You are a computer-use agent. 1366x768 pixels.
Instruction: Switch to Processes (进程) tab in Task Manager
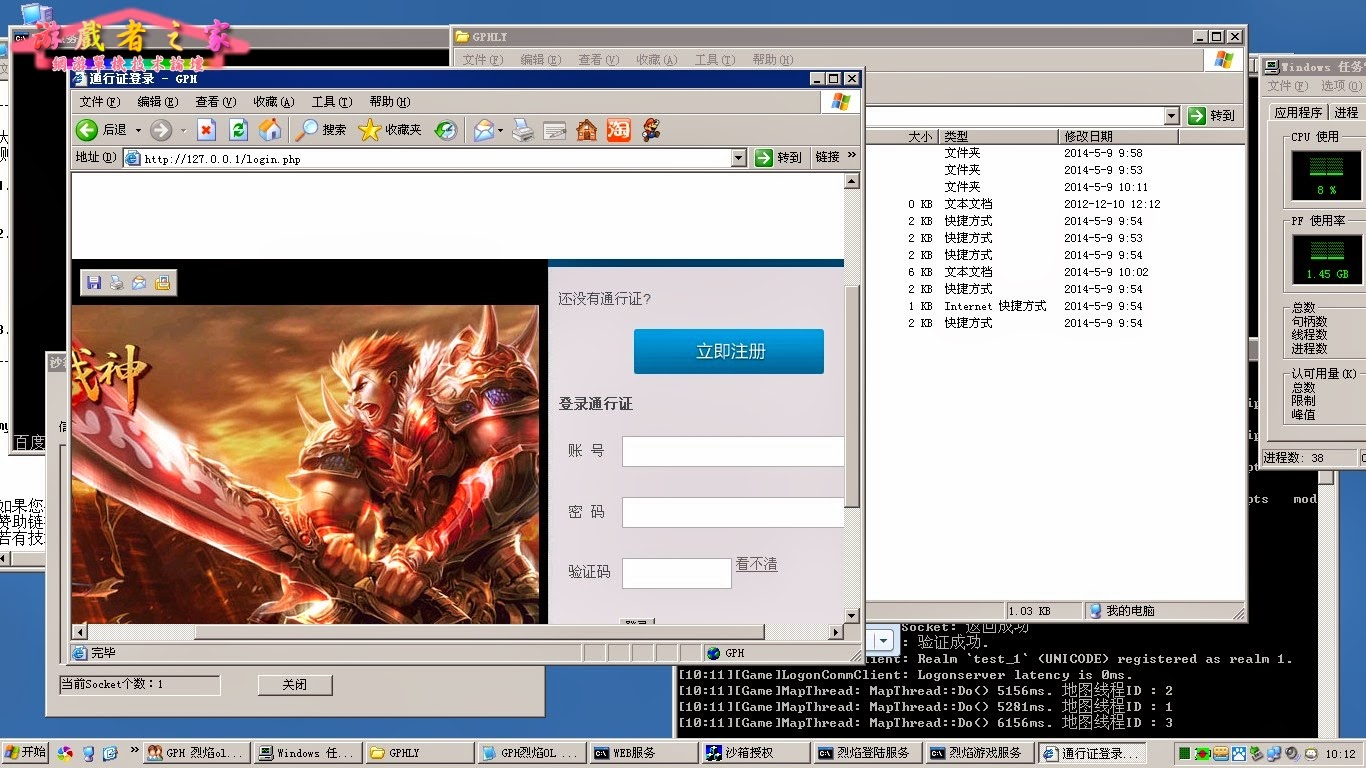(x=1346, y=113)
